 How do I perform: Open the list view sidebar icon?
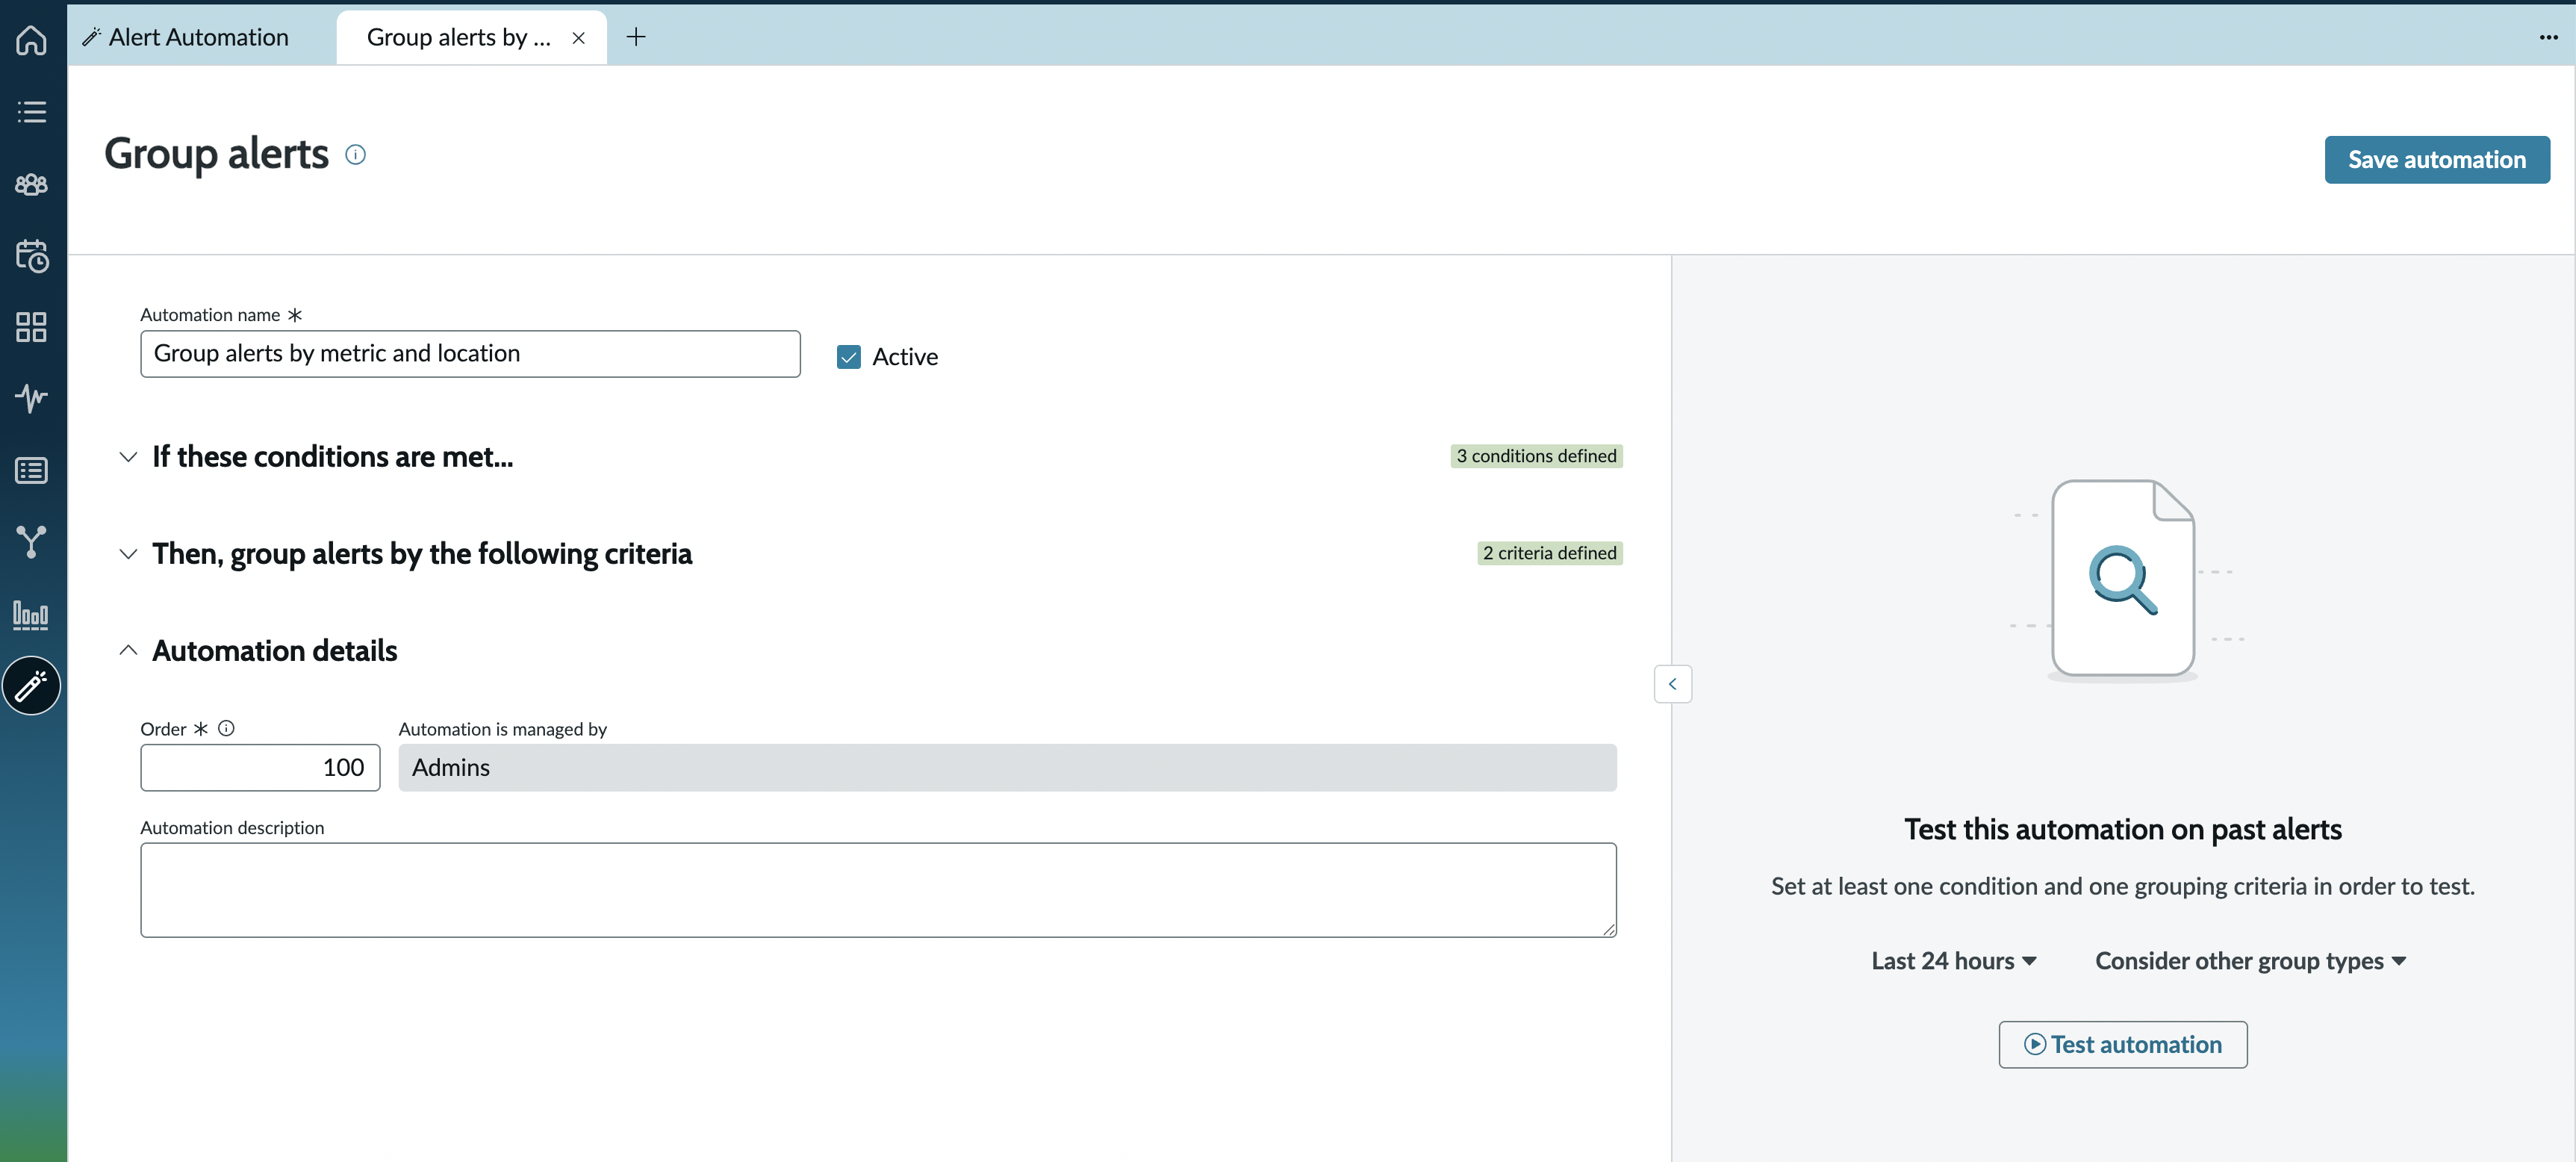coord(32,112)
